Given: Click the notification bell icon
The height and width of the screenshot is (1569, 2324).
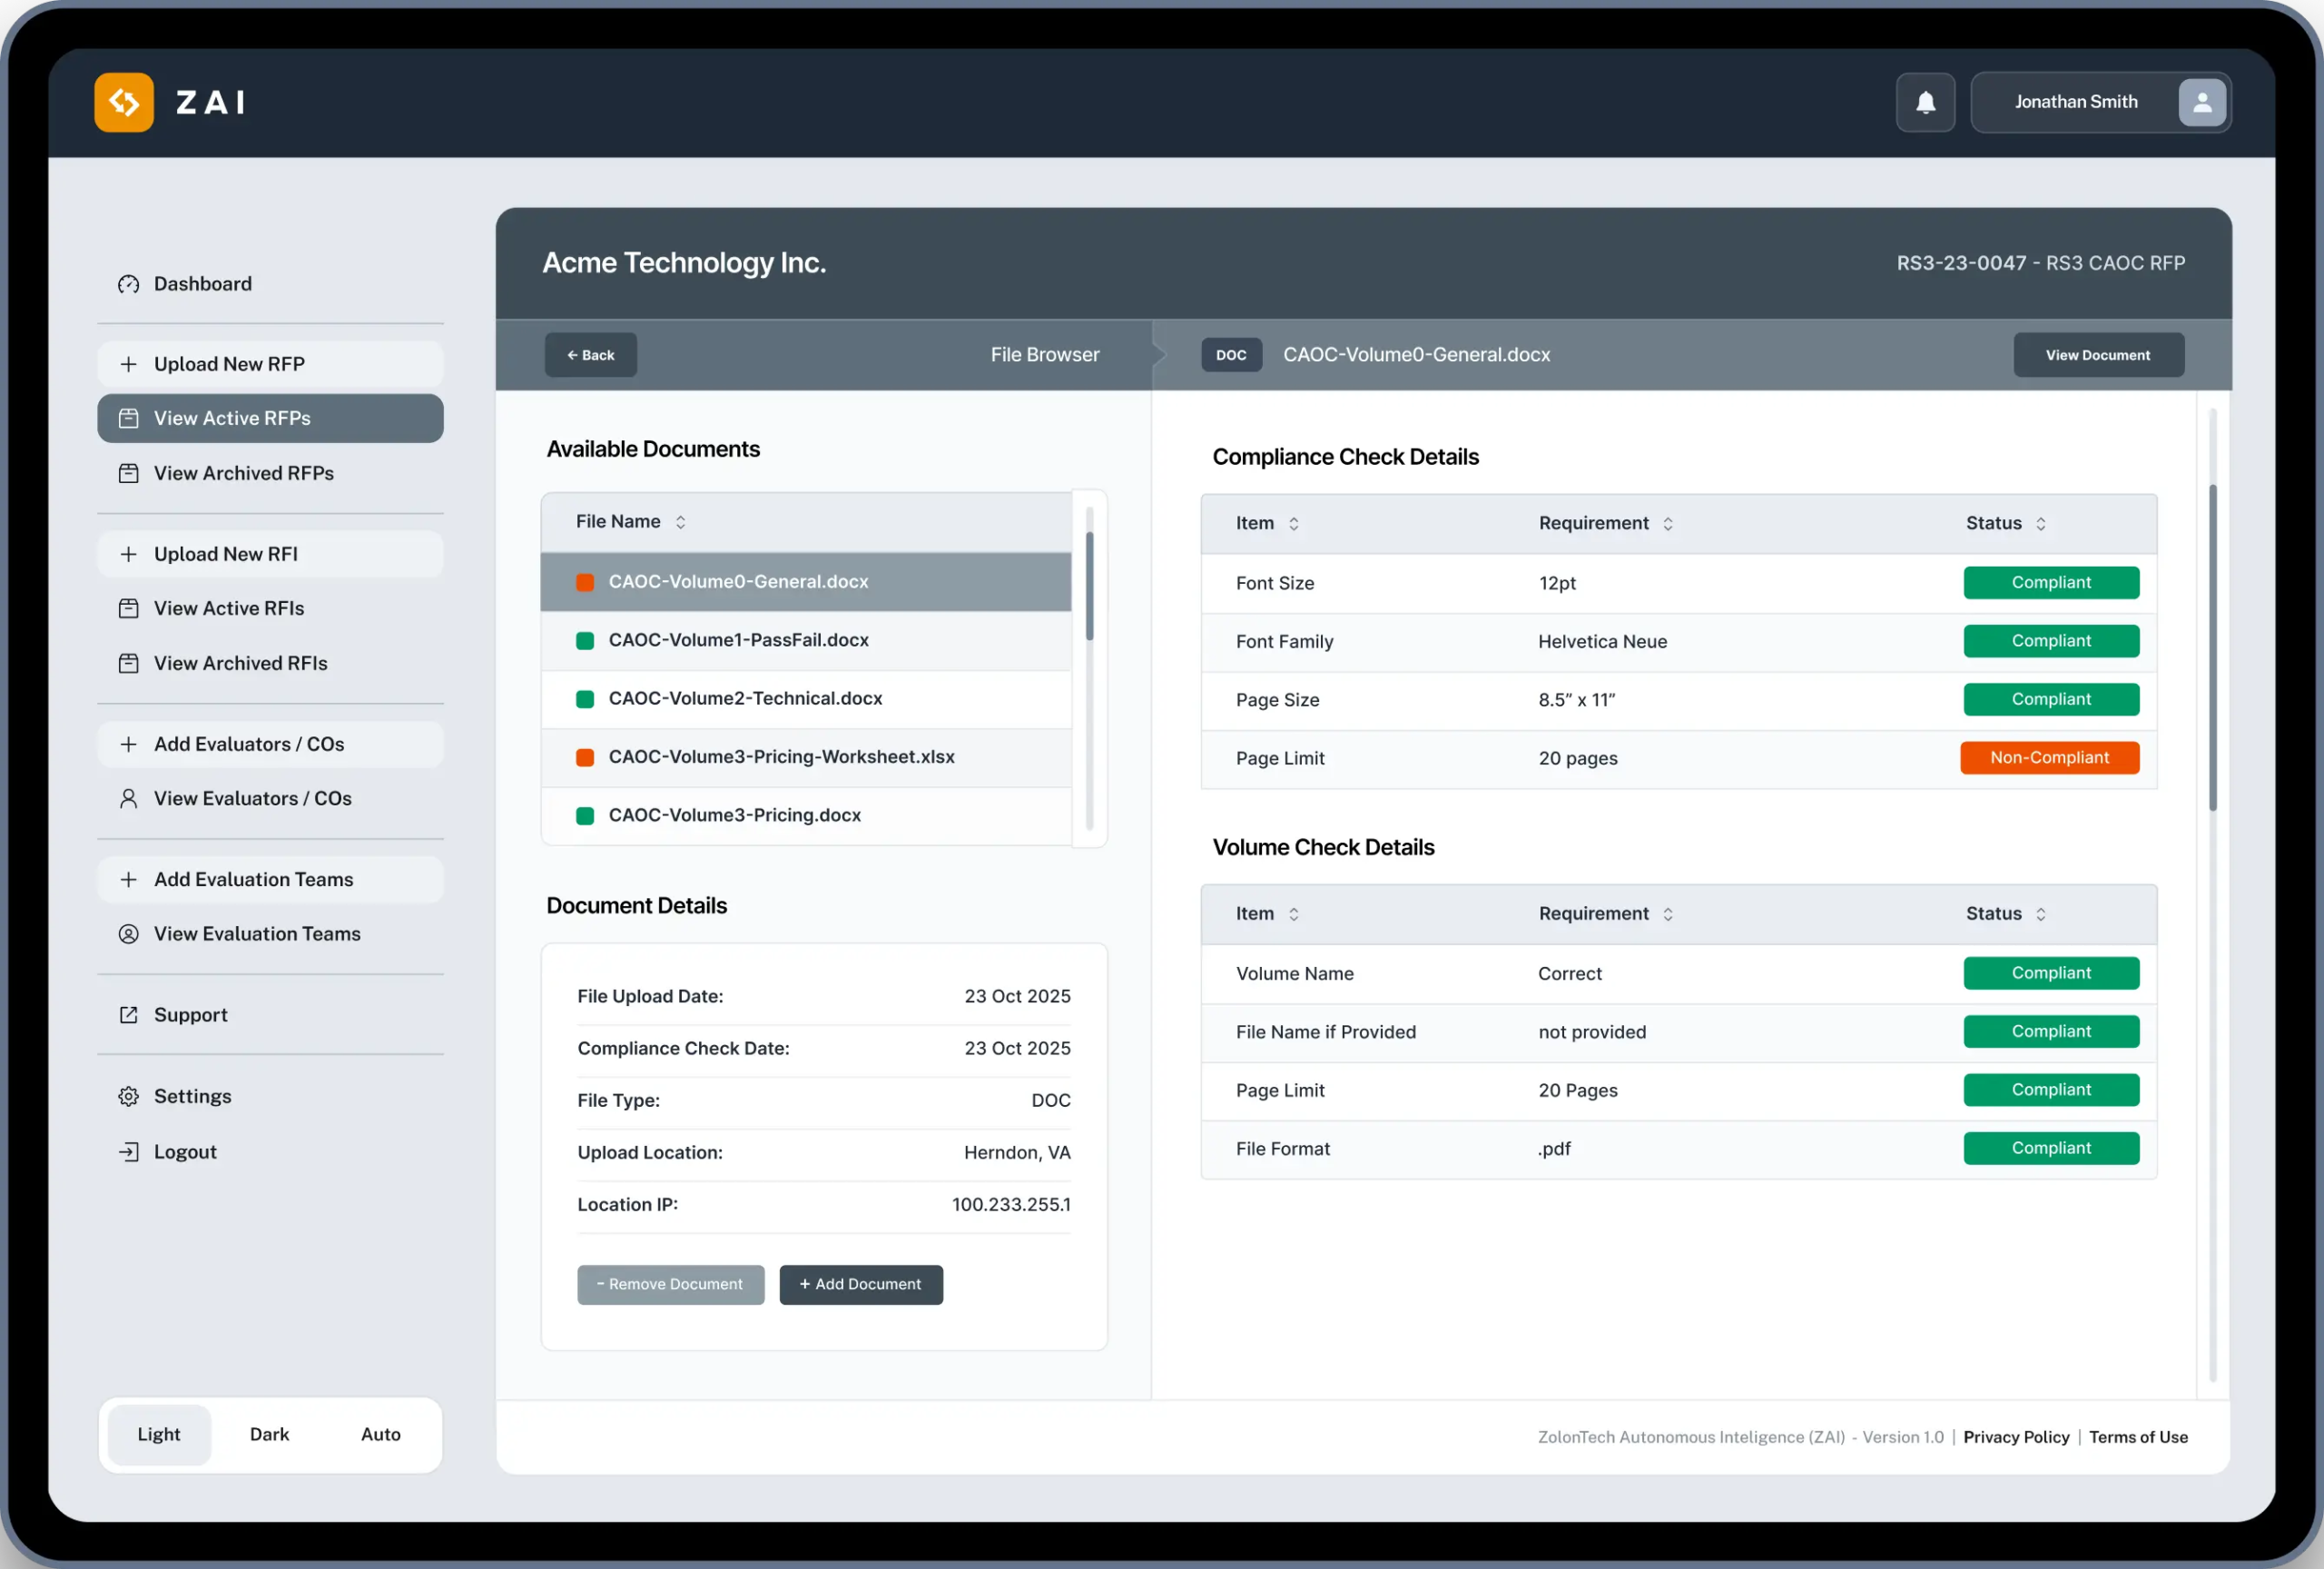Looking at the screenshot, I should pos(1925,102).
